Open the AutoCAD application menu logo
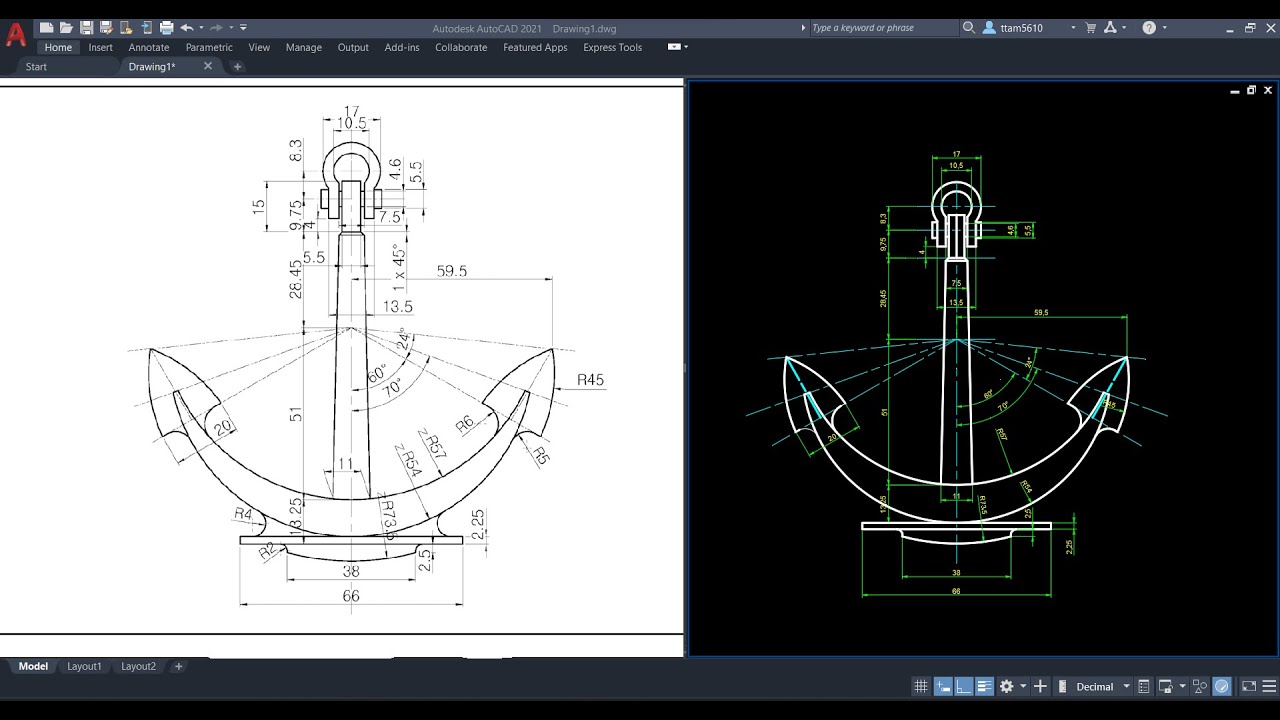 pyautogui.click(x=16, y=34)
